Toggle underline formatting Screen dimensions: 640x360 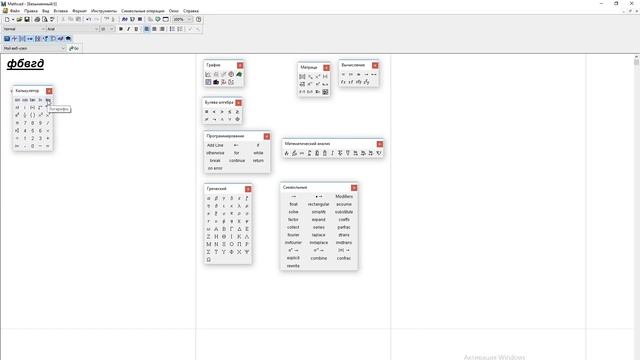(136, 29)
